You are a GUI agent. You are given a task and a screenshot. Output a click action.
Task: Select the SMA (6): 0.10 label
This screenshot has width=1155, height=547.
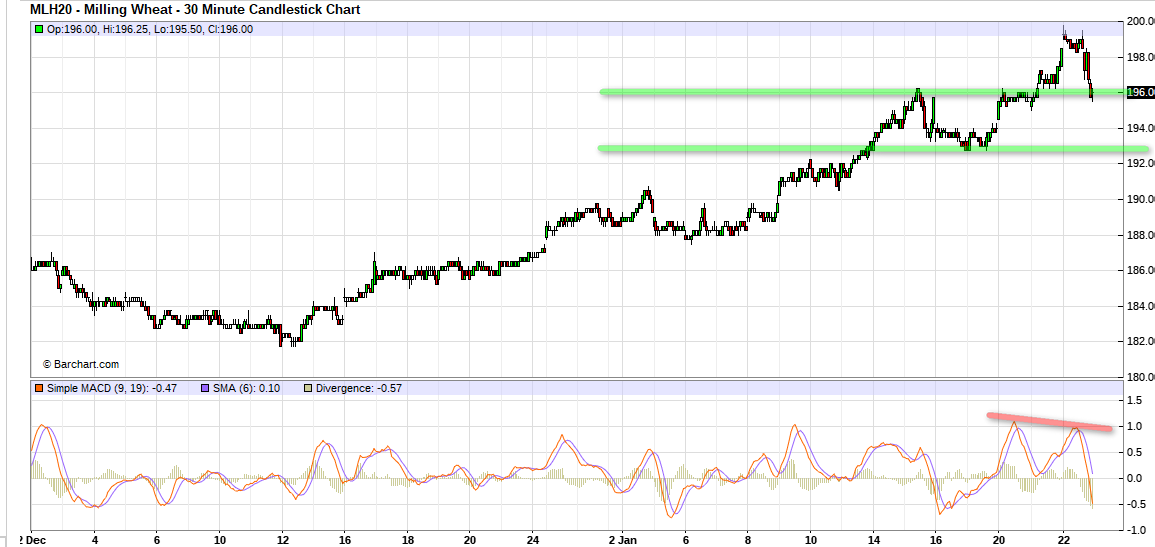click(246, 388)
